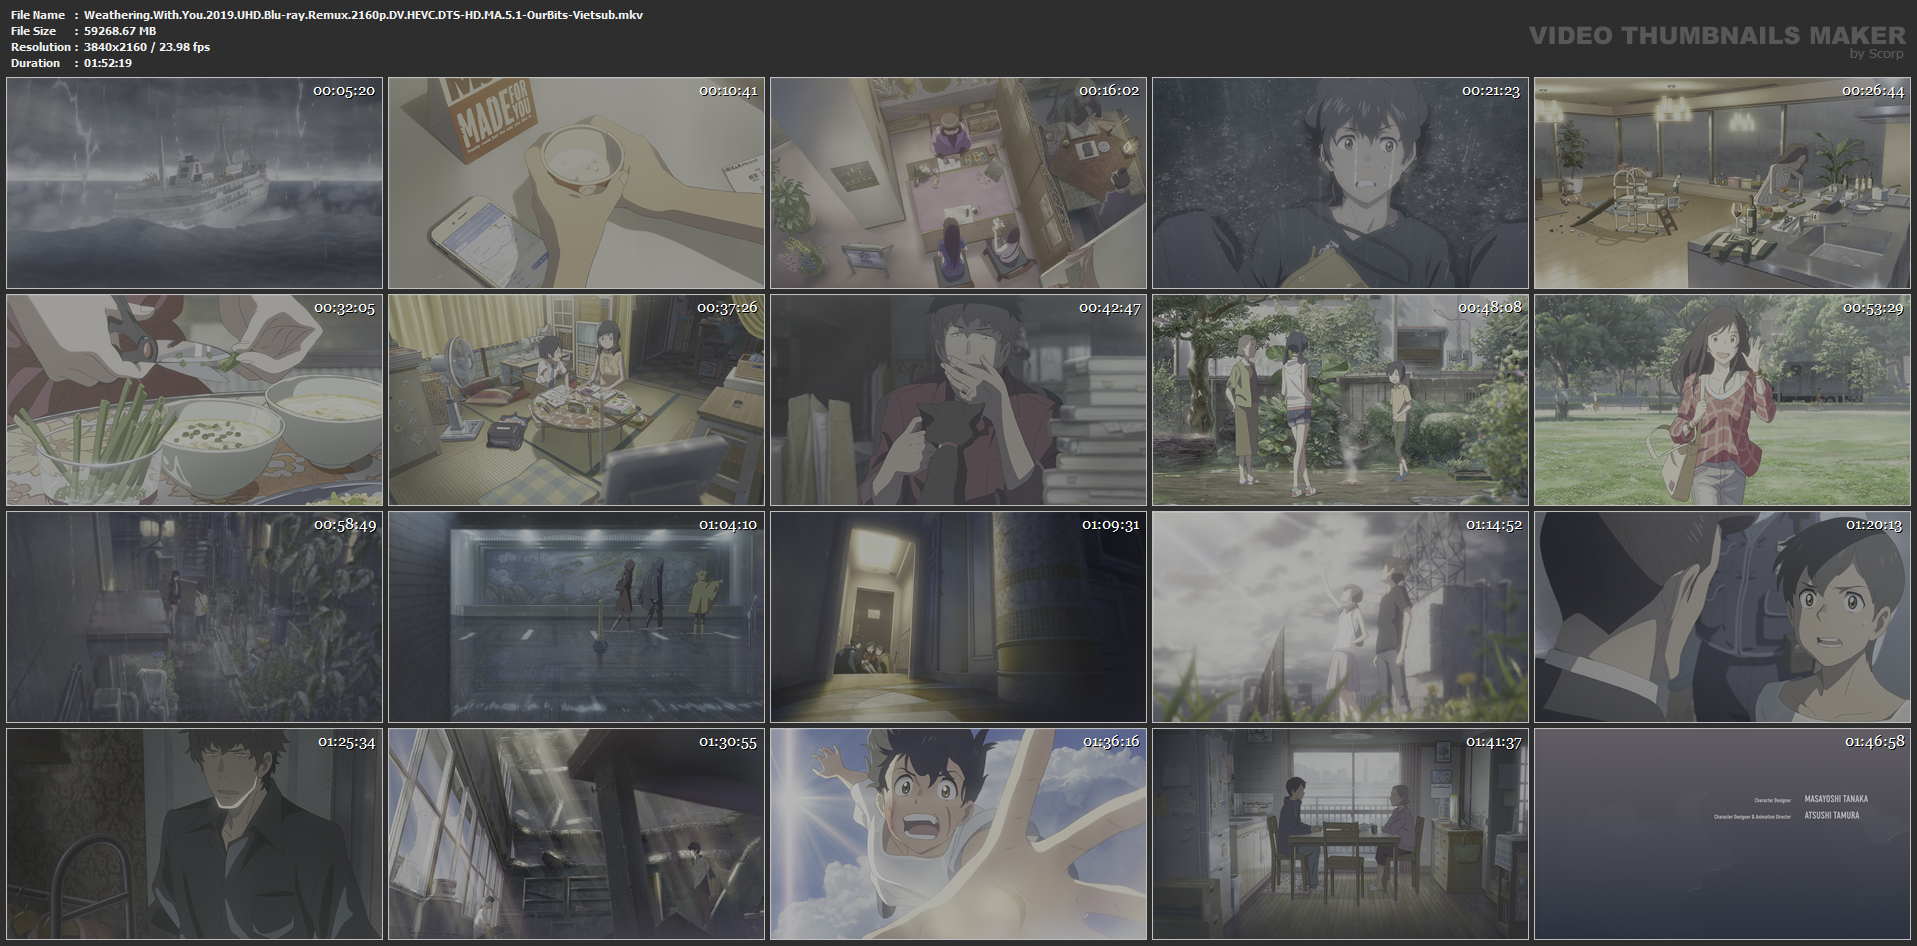Screen dimensions: 1917x946
Task: Select the 00:16:02 overhead room thumbnail
Action: (958, 183)
